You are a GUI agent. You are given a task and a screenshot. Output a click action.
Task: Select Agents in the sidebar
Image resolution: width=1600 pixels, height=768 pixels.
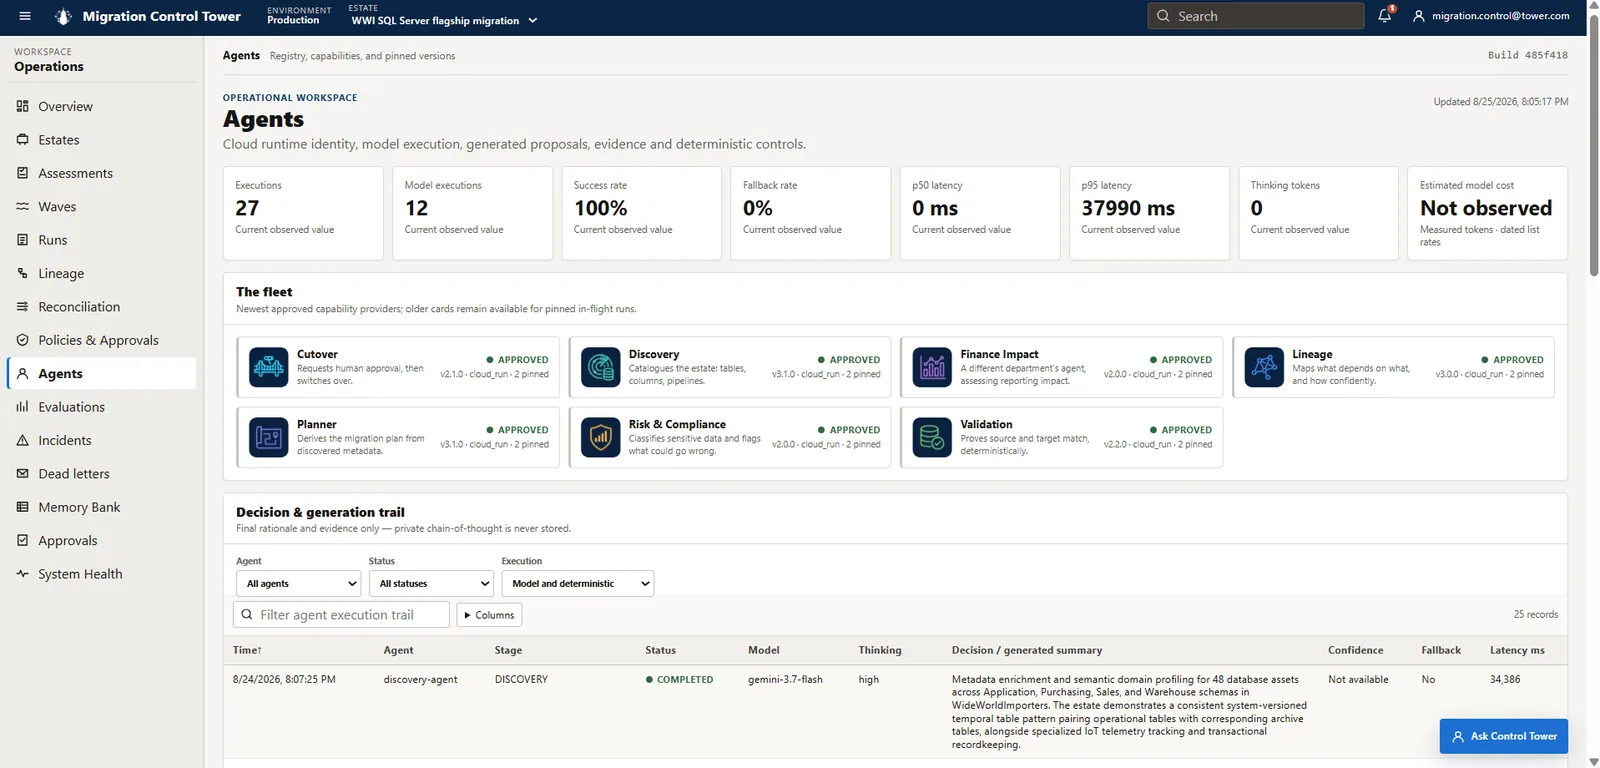tap(102, 373)
